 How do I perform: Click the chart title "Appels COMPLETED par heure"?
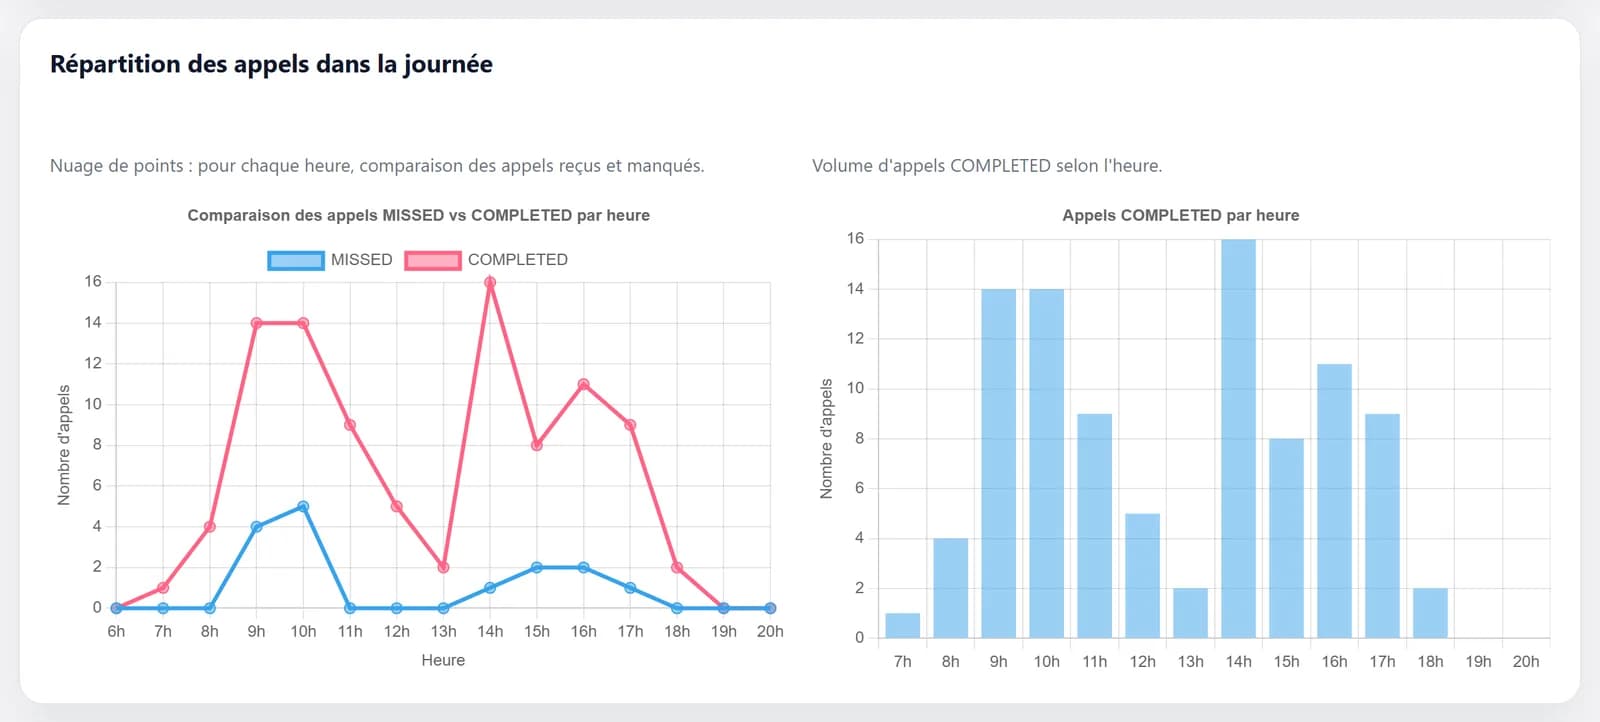1181,215
